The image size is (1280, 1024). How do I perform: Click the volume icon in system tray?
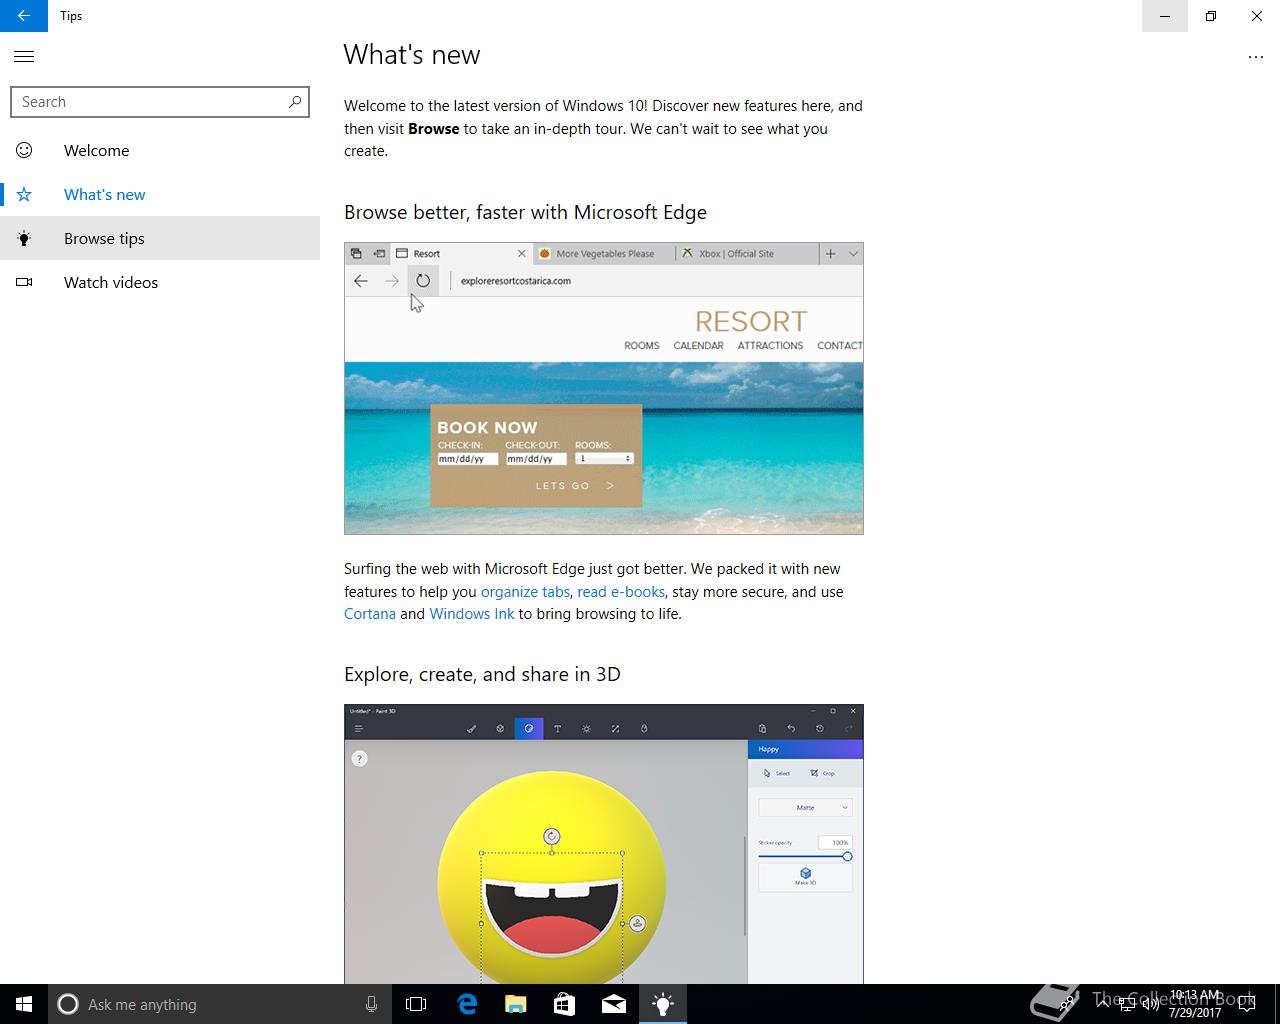click(1151, 1004)
